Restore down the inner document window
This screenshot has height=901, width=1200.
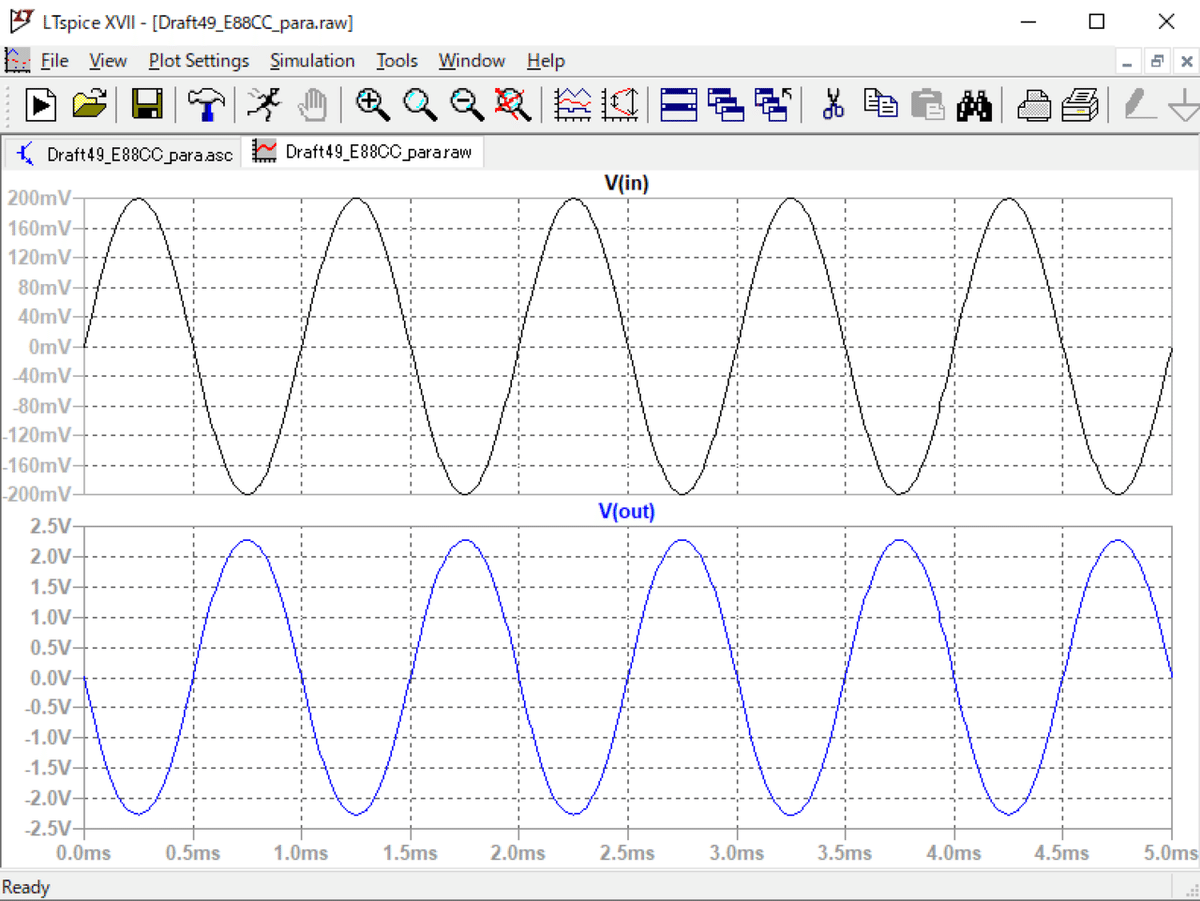pos(1157,61)
